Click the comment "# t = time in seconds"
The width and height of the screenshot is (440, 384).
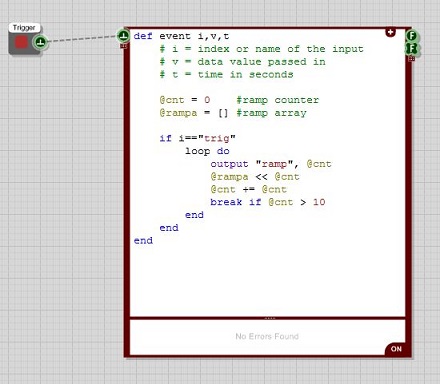click(x=226, y=74)
